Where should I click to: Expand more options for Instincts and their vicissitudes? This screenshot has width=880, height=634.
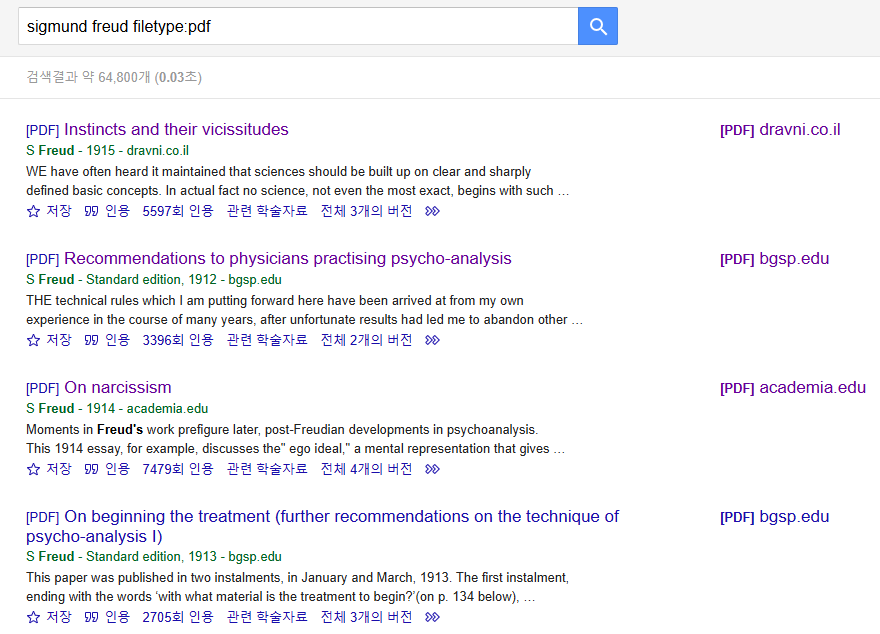(x=432, y=212)
